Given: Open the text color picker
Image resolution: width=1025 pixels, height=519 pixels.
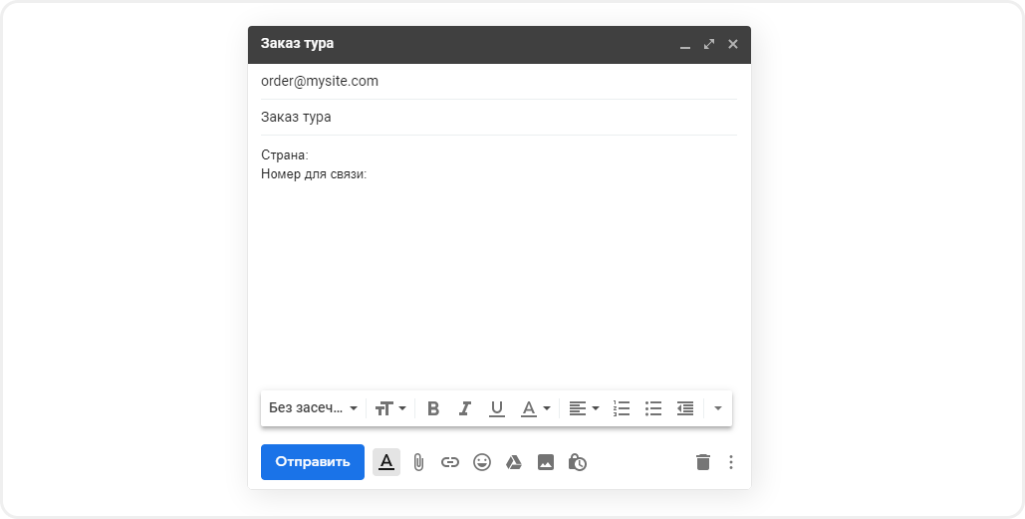Looking at the screenshot, I should point(534,408).
